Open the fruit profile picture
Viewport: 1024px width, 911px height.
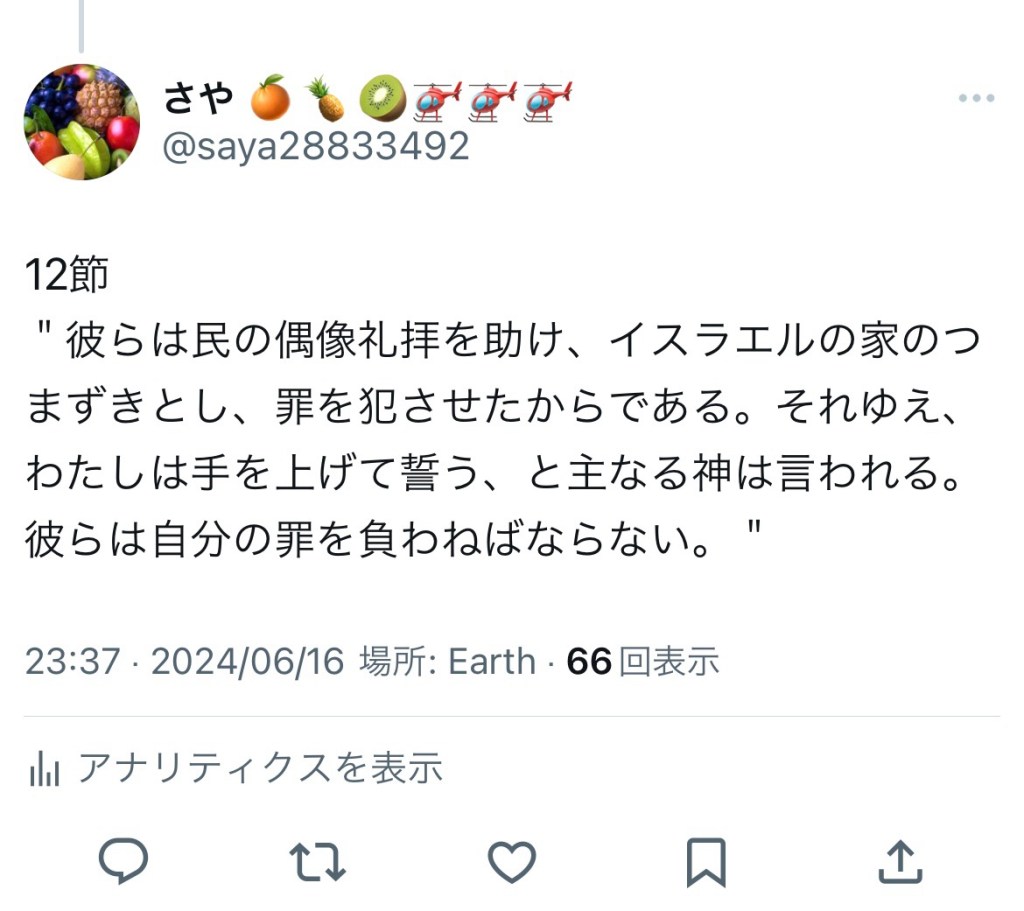(x=82, y=121)
